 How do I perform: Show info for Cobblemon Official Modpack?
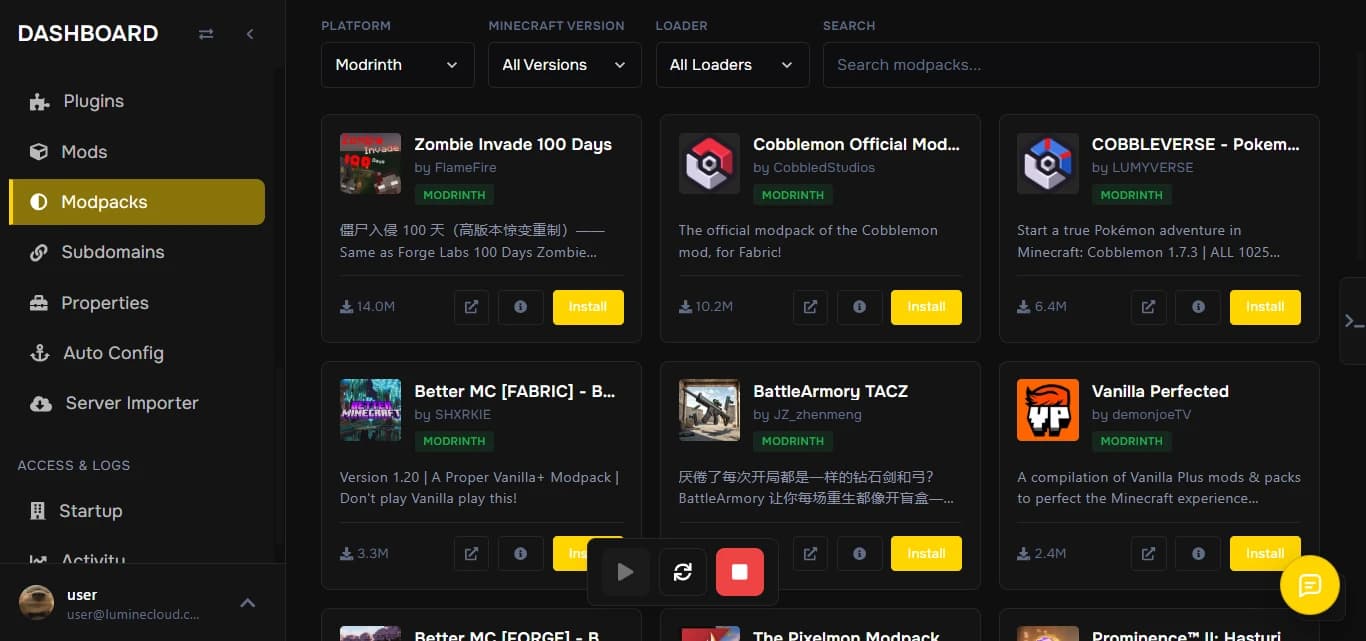pyautogui.click(x=859, y=307)
